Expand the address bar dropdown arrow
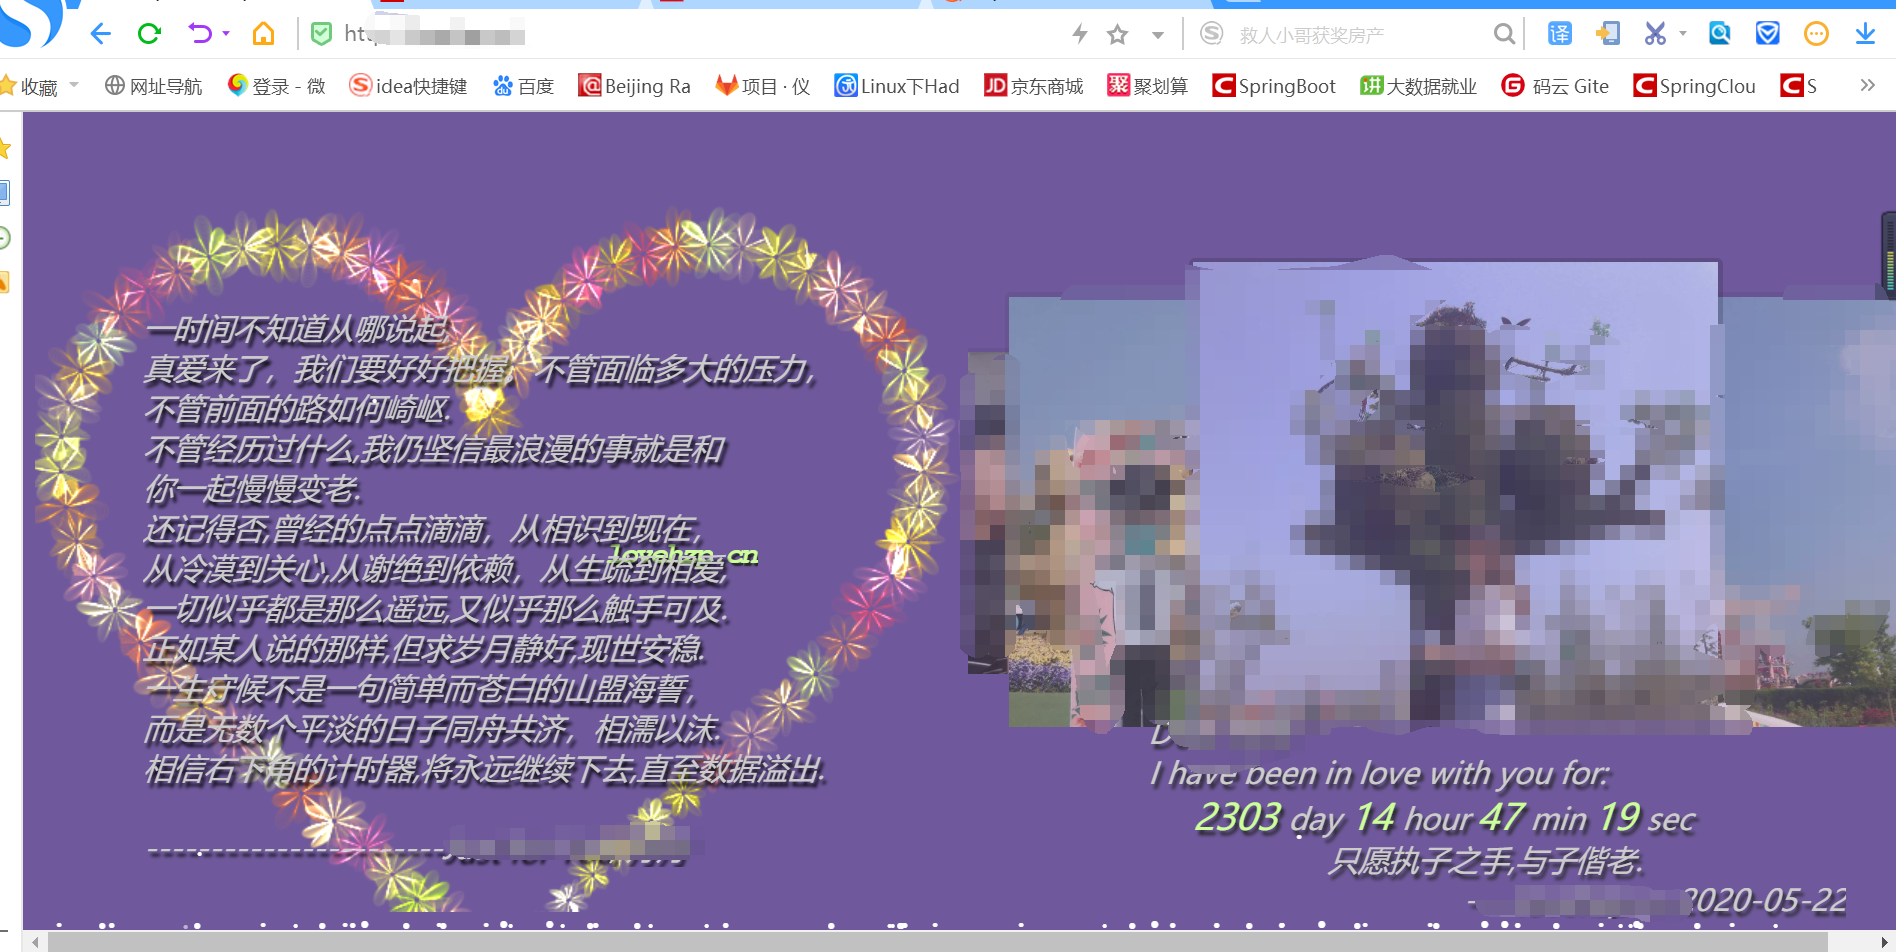Image resolution: width=1896 pixels, height=952 pixels. tap(1158, 35)
